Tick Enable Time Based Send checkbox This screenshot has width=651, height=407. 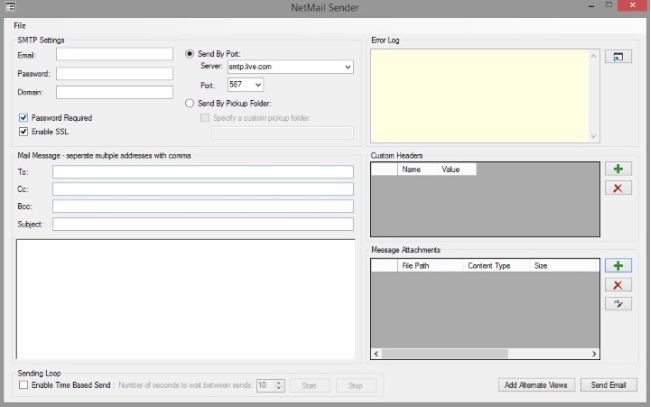click(23, 385)
